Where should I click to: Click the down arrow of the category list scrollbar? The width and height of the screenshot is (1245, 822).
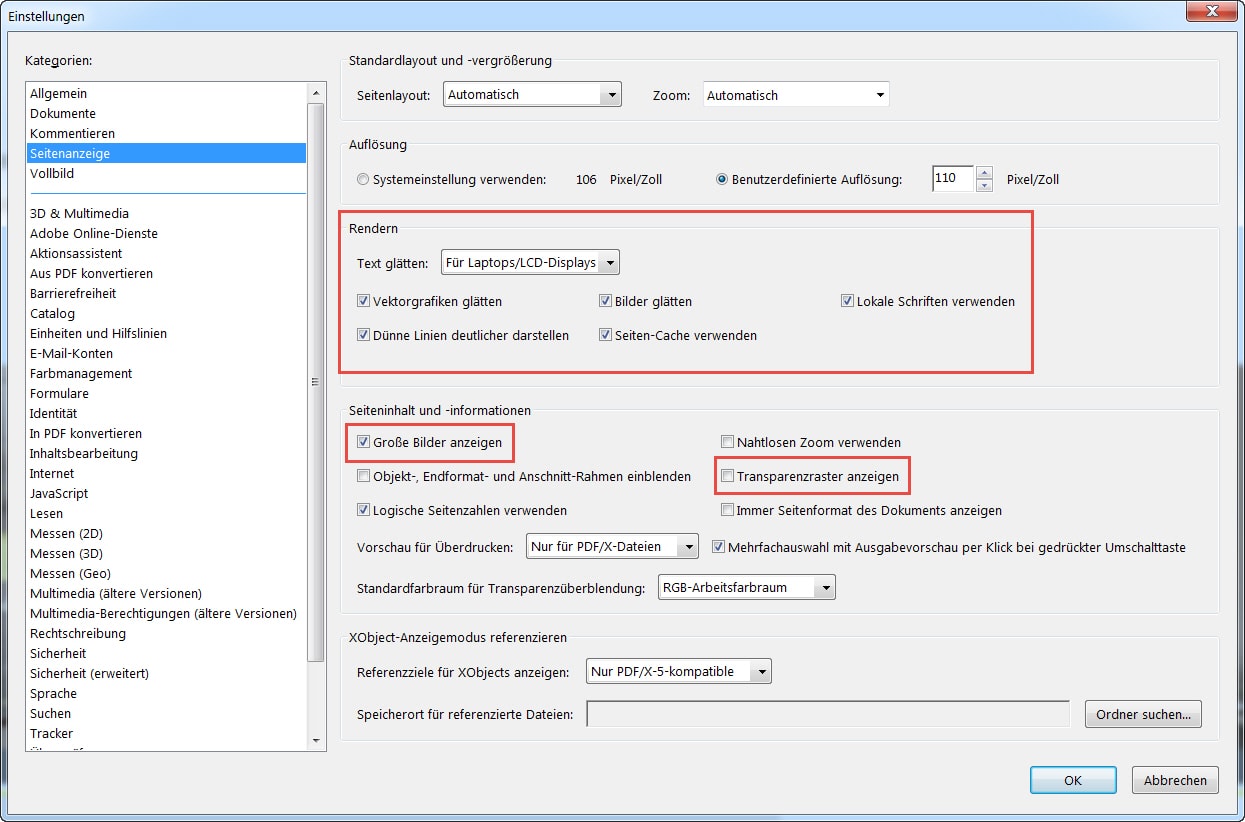(317, 741)
